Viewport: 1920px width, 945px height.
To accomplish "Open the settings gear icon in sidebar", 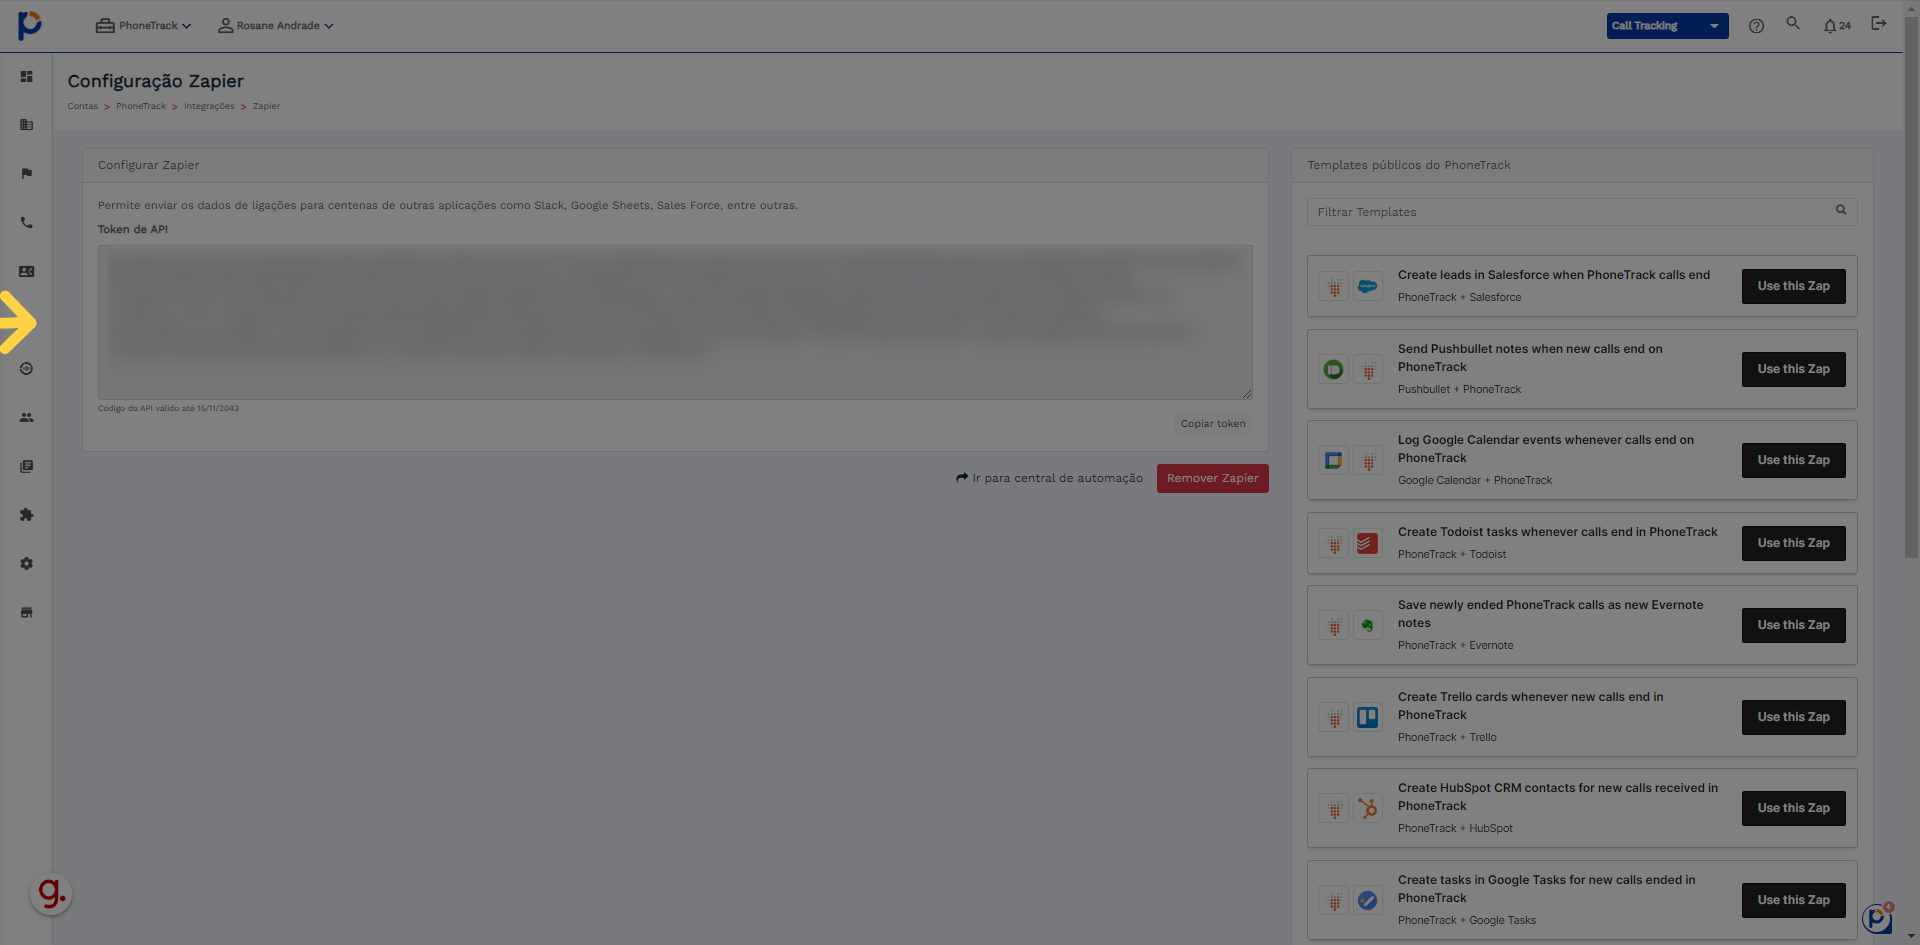I will 27,564.
